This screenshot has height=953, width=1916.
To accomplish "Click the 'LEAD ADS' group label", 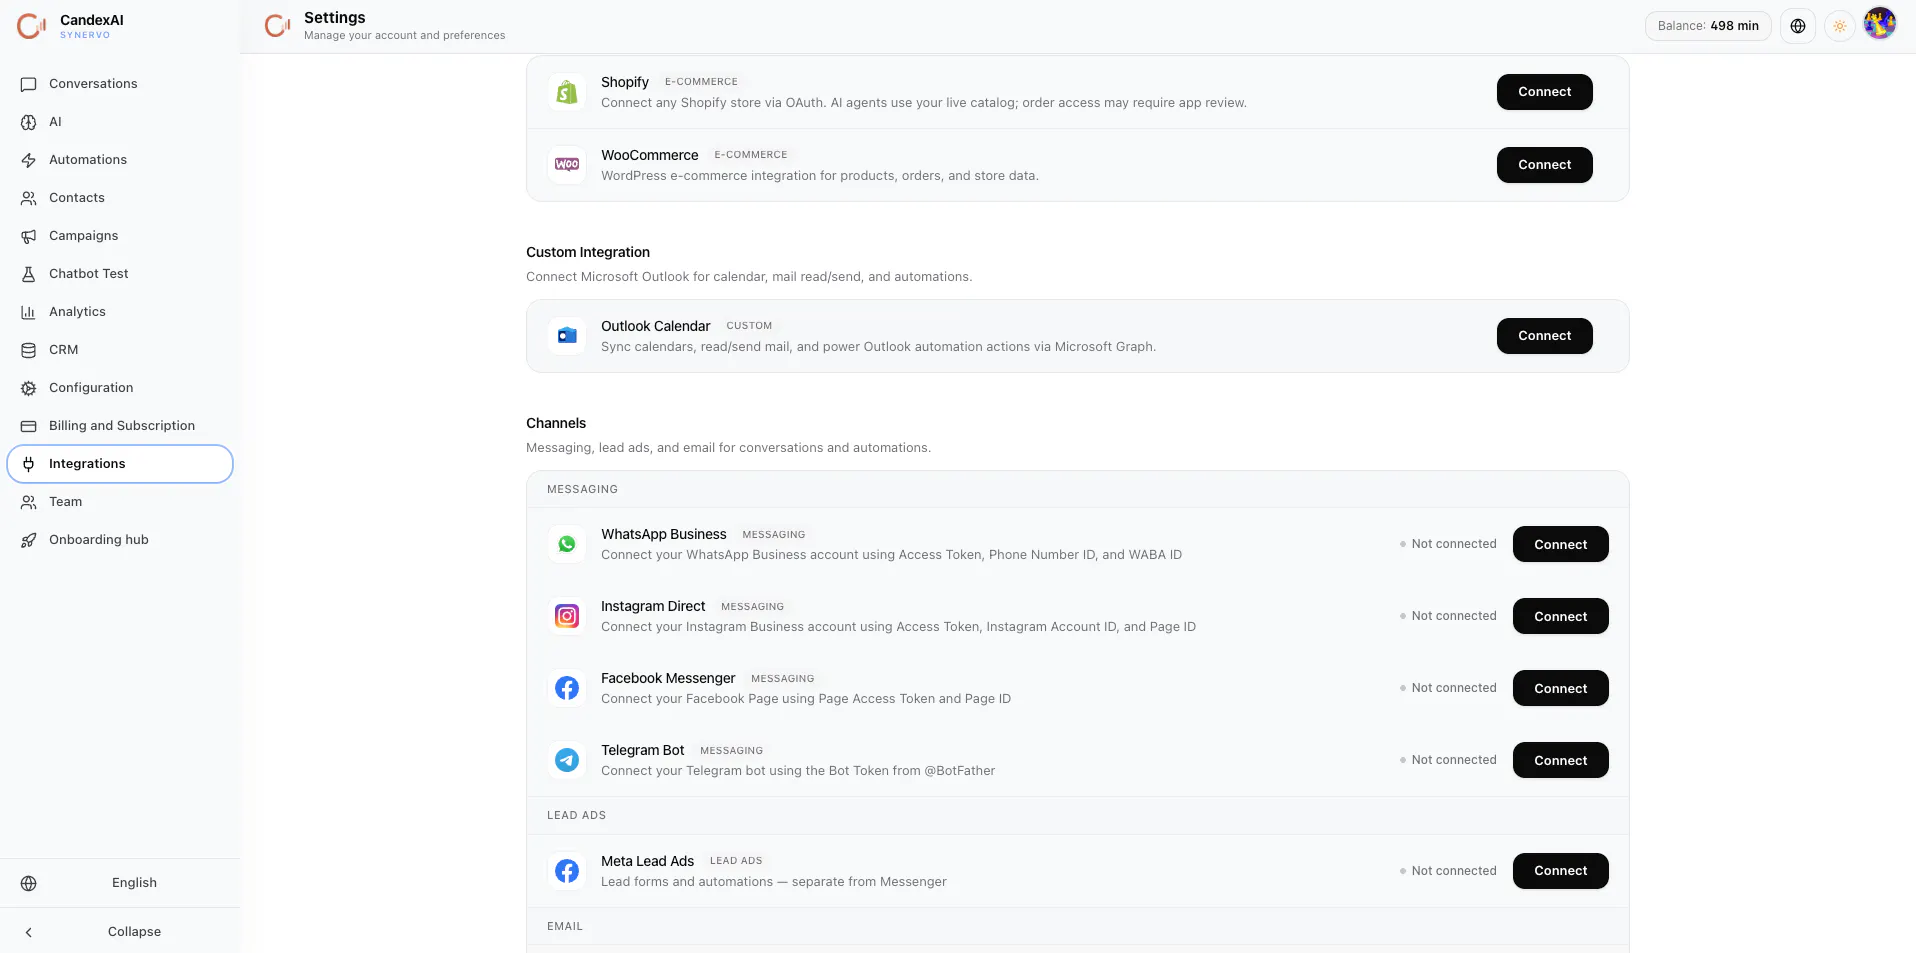I will (576, 815).
